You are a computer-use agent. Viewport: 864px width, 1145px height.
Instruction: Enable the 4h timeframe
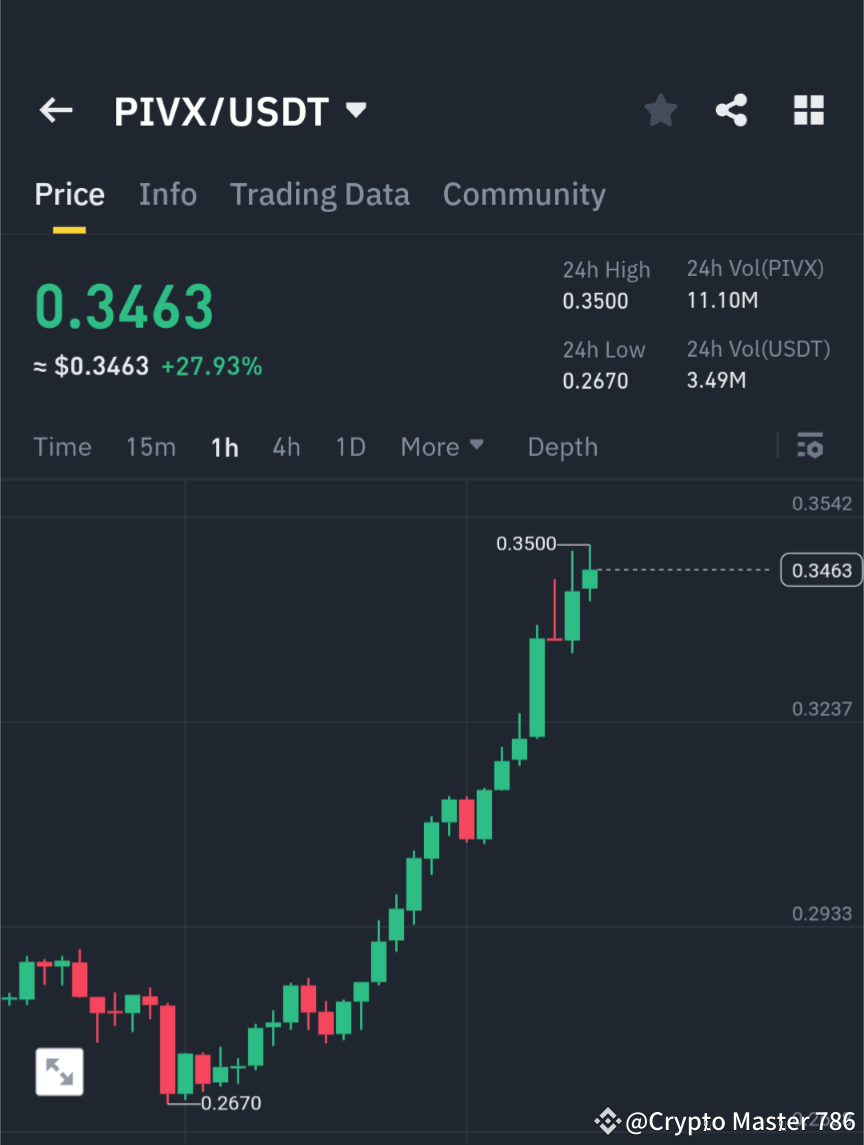pyautogui.click(x=286, y=446)
